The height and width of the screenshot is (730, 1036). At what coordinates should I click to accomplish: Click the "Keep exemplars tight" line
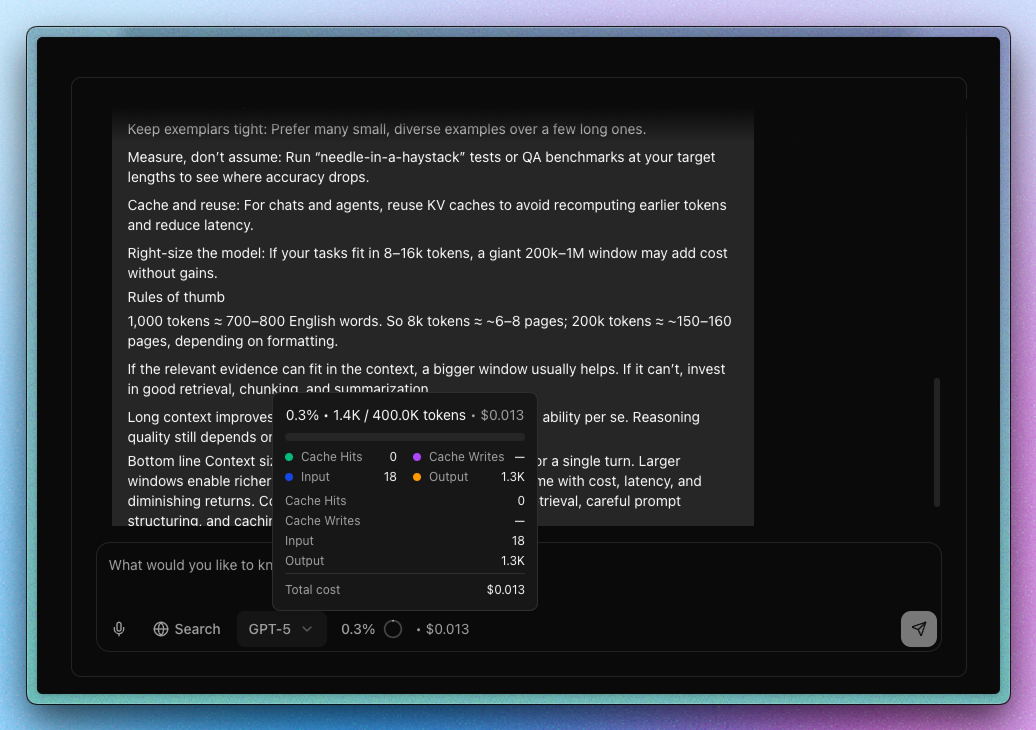(387, 129)
